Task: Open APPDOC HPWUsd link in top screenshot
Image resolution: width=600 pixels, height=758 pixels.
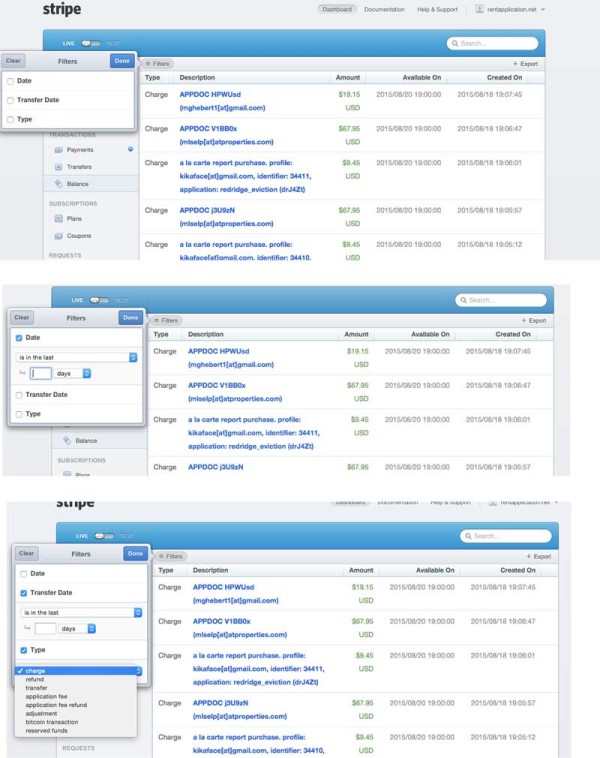Action: click(x=210, y=95)
